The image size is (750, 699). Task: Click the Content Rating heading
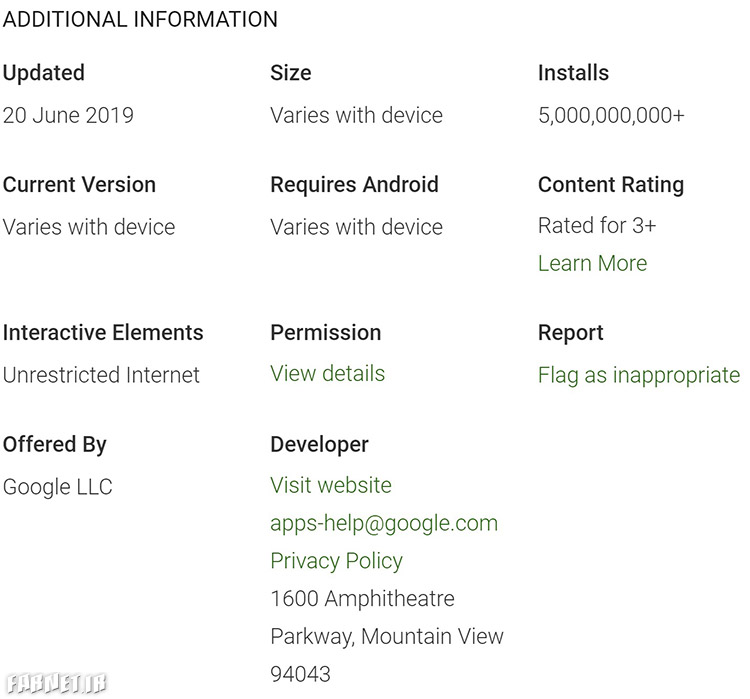pyautogui.click(x=611, y=185)
